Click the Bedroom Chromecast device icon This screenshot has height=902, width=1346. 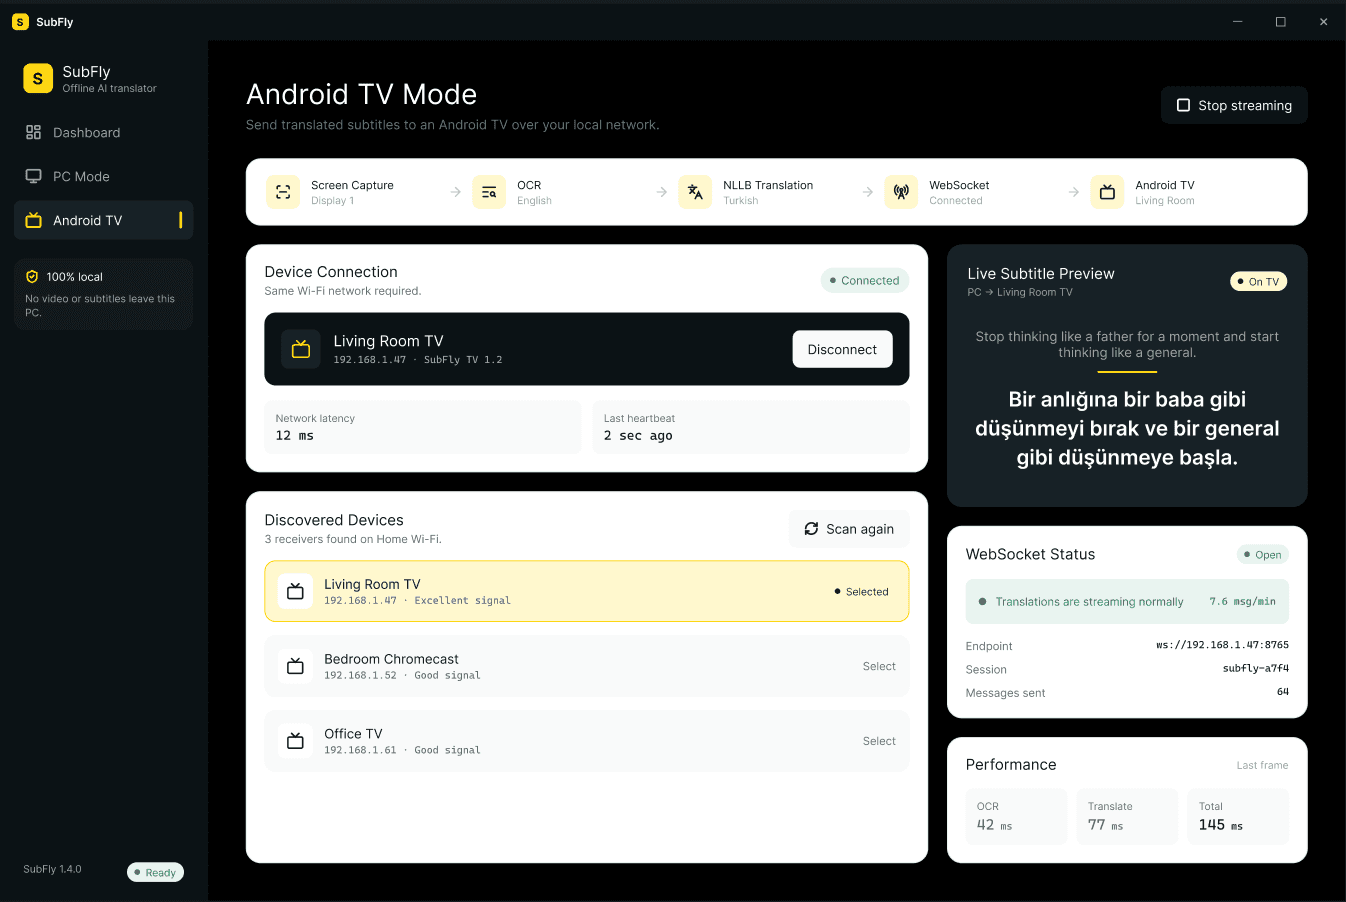tap(295, 666)
